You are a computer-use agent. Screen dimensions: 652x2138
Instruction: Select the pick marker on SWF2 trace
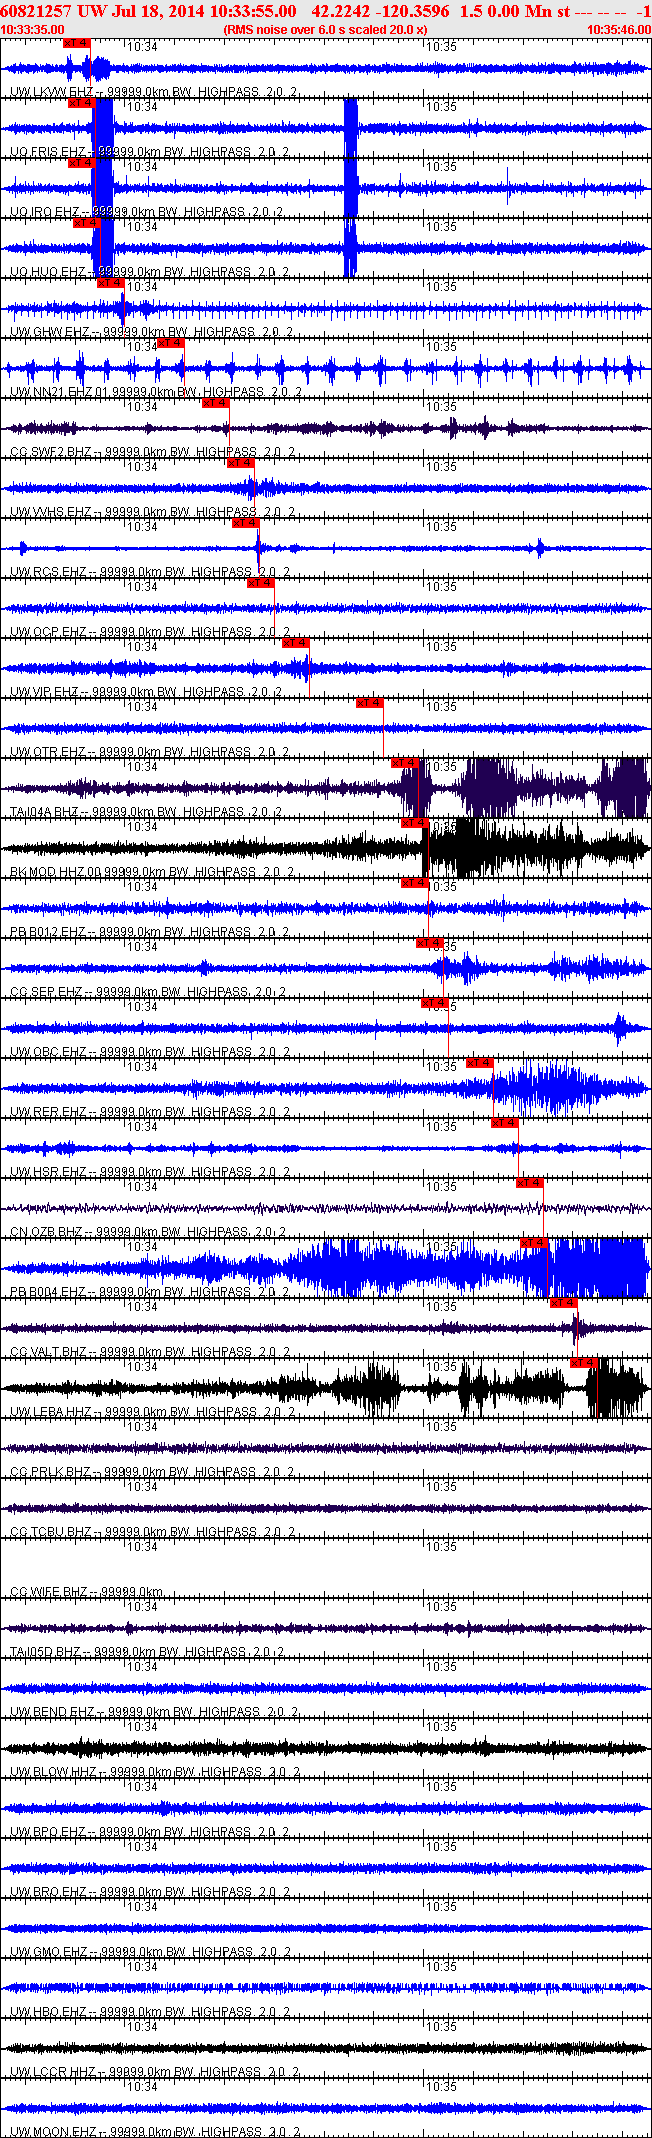pos(216,403)
